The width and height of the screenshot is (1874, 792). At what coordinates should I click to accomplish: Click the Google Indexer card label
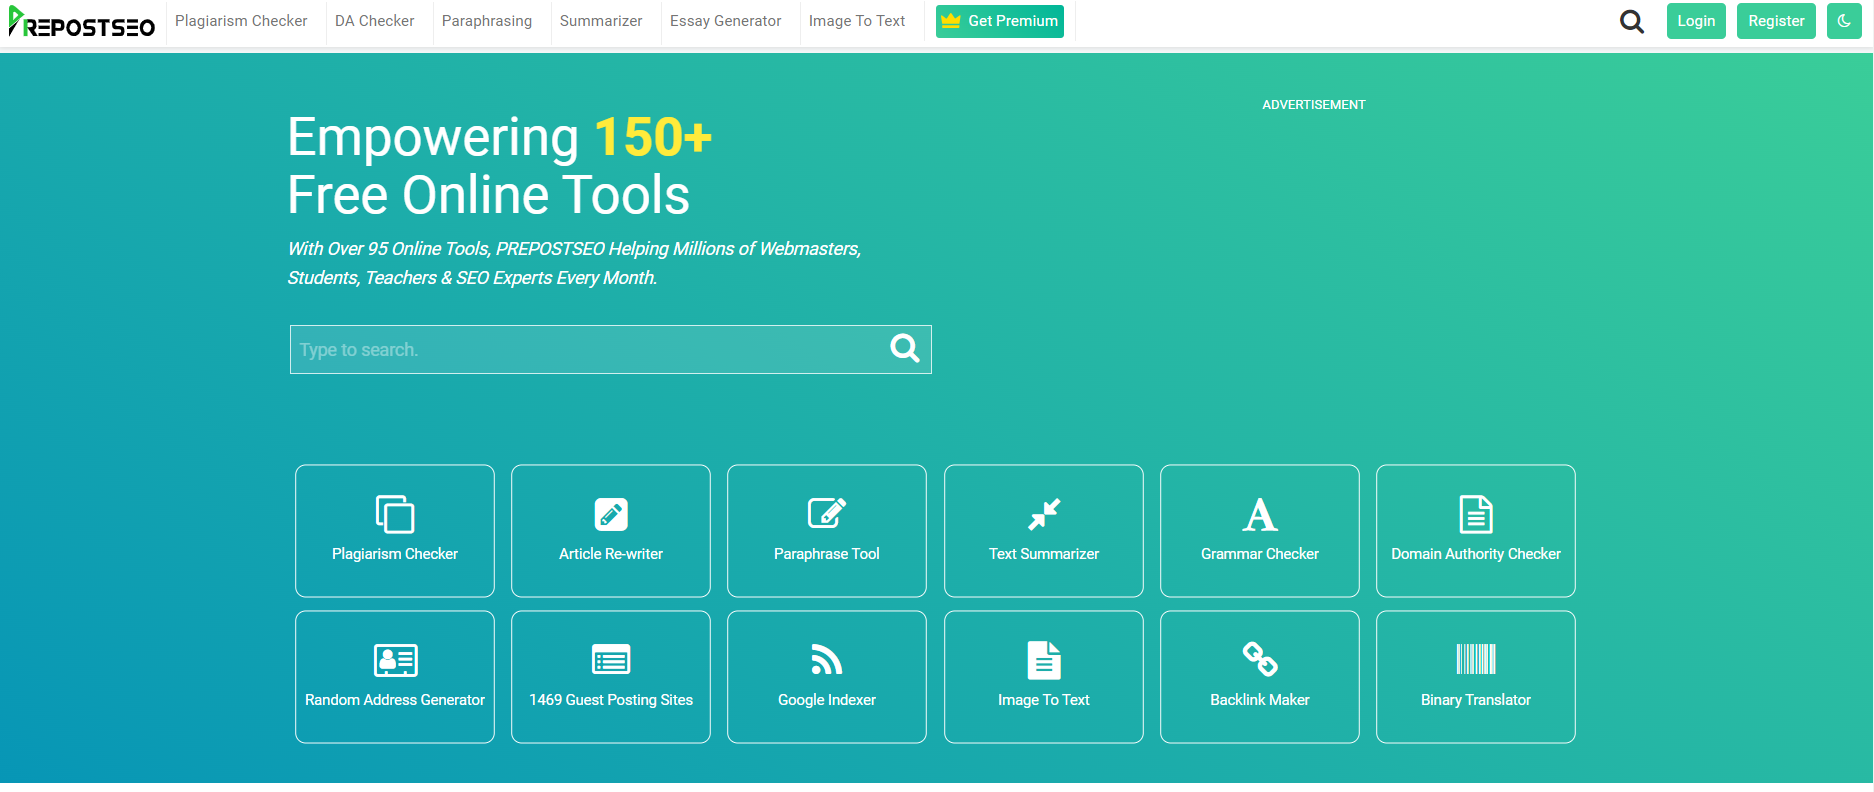click(827, 700)
